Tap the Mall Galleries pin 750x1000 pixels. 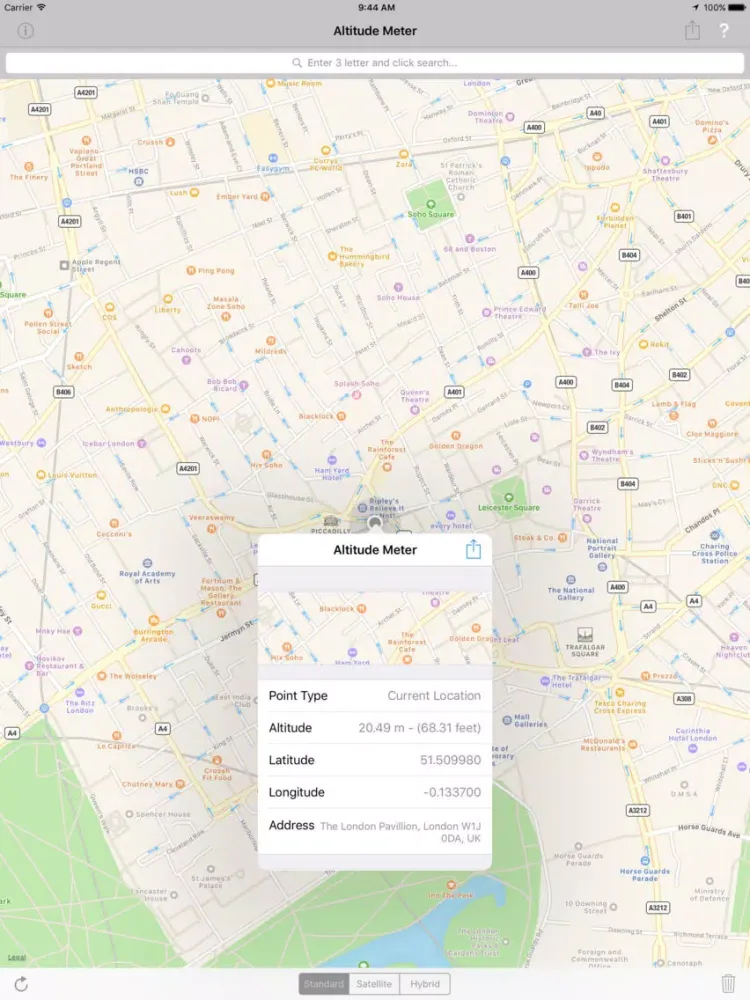click(507, 719)
